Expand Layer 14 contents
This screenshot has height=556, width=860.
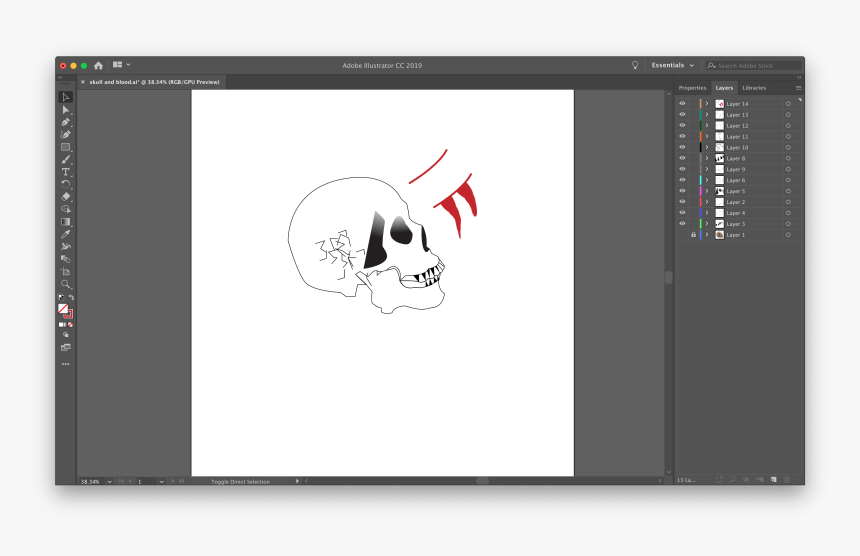coord(707,104)
